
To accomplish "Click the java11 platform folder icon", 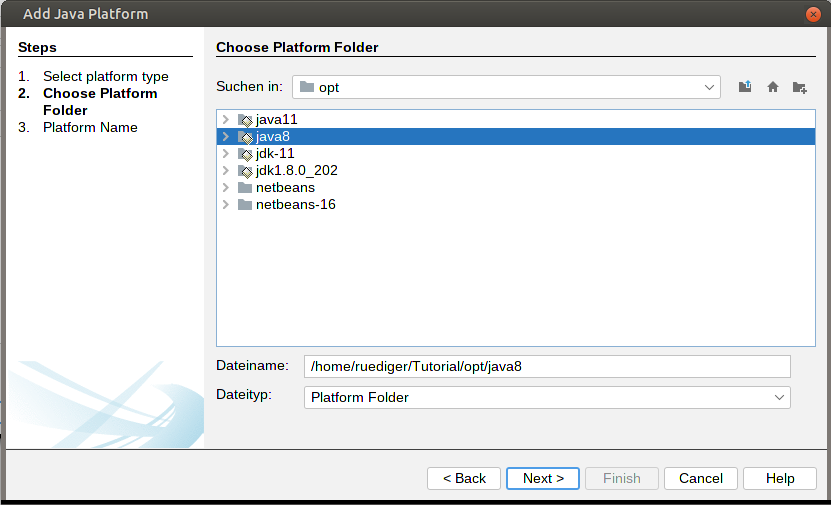I will click(245, 120).
